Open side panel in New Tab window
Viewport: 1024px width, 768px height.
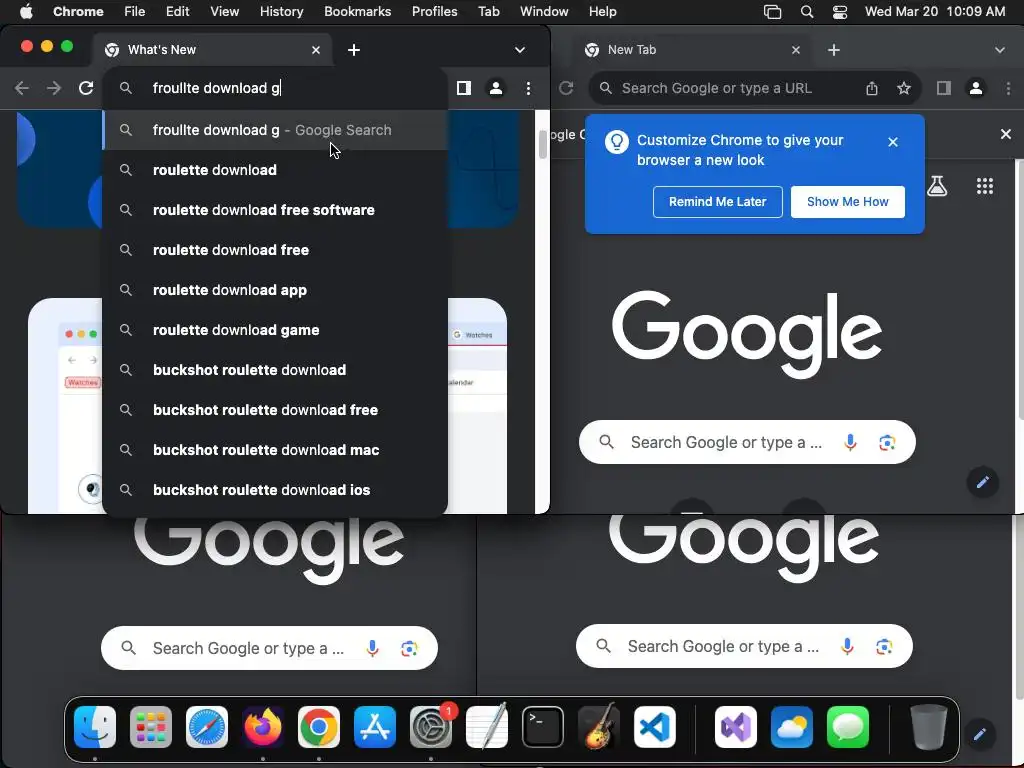tap(944, 88)
